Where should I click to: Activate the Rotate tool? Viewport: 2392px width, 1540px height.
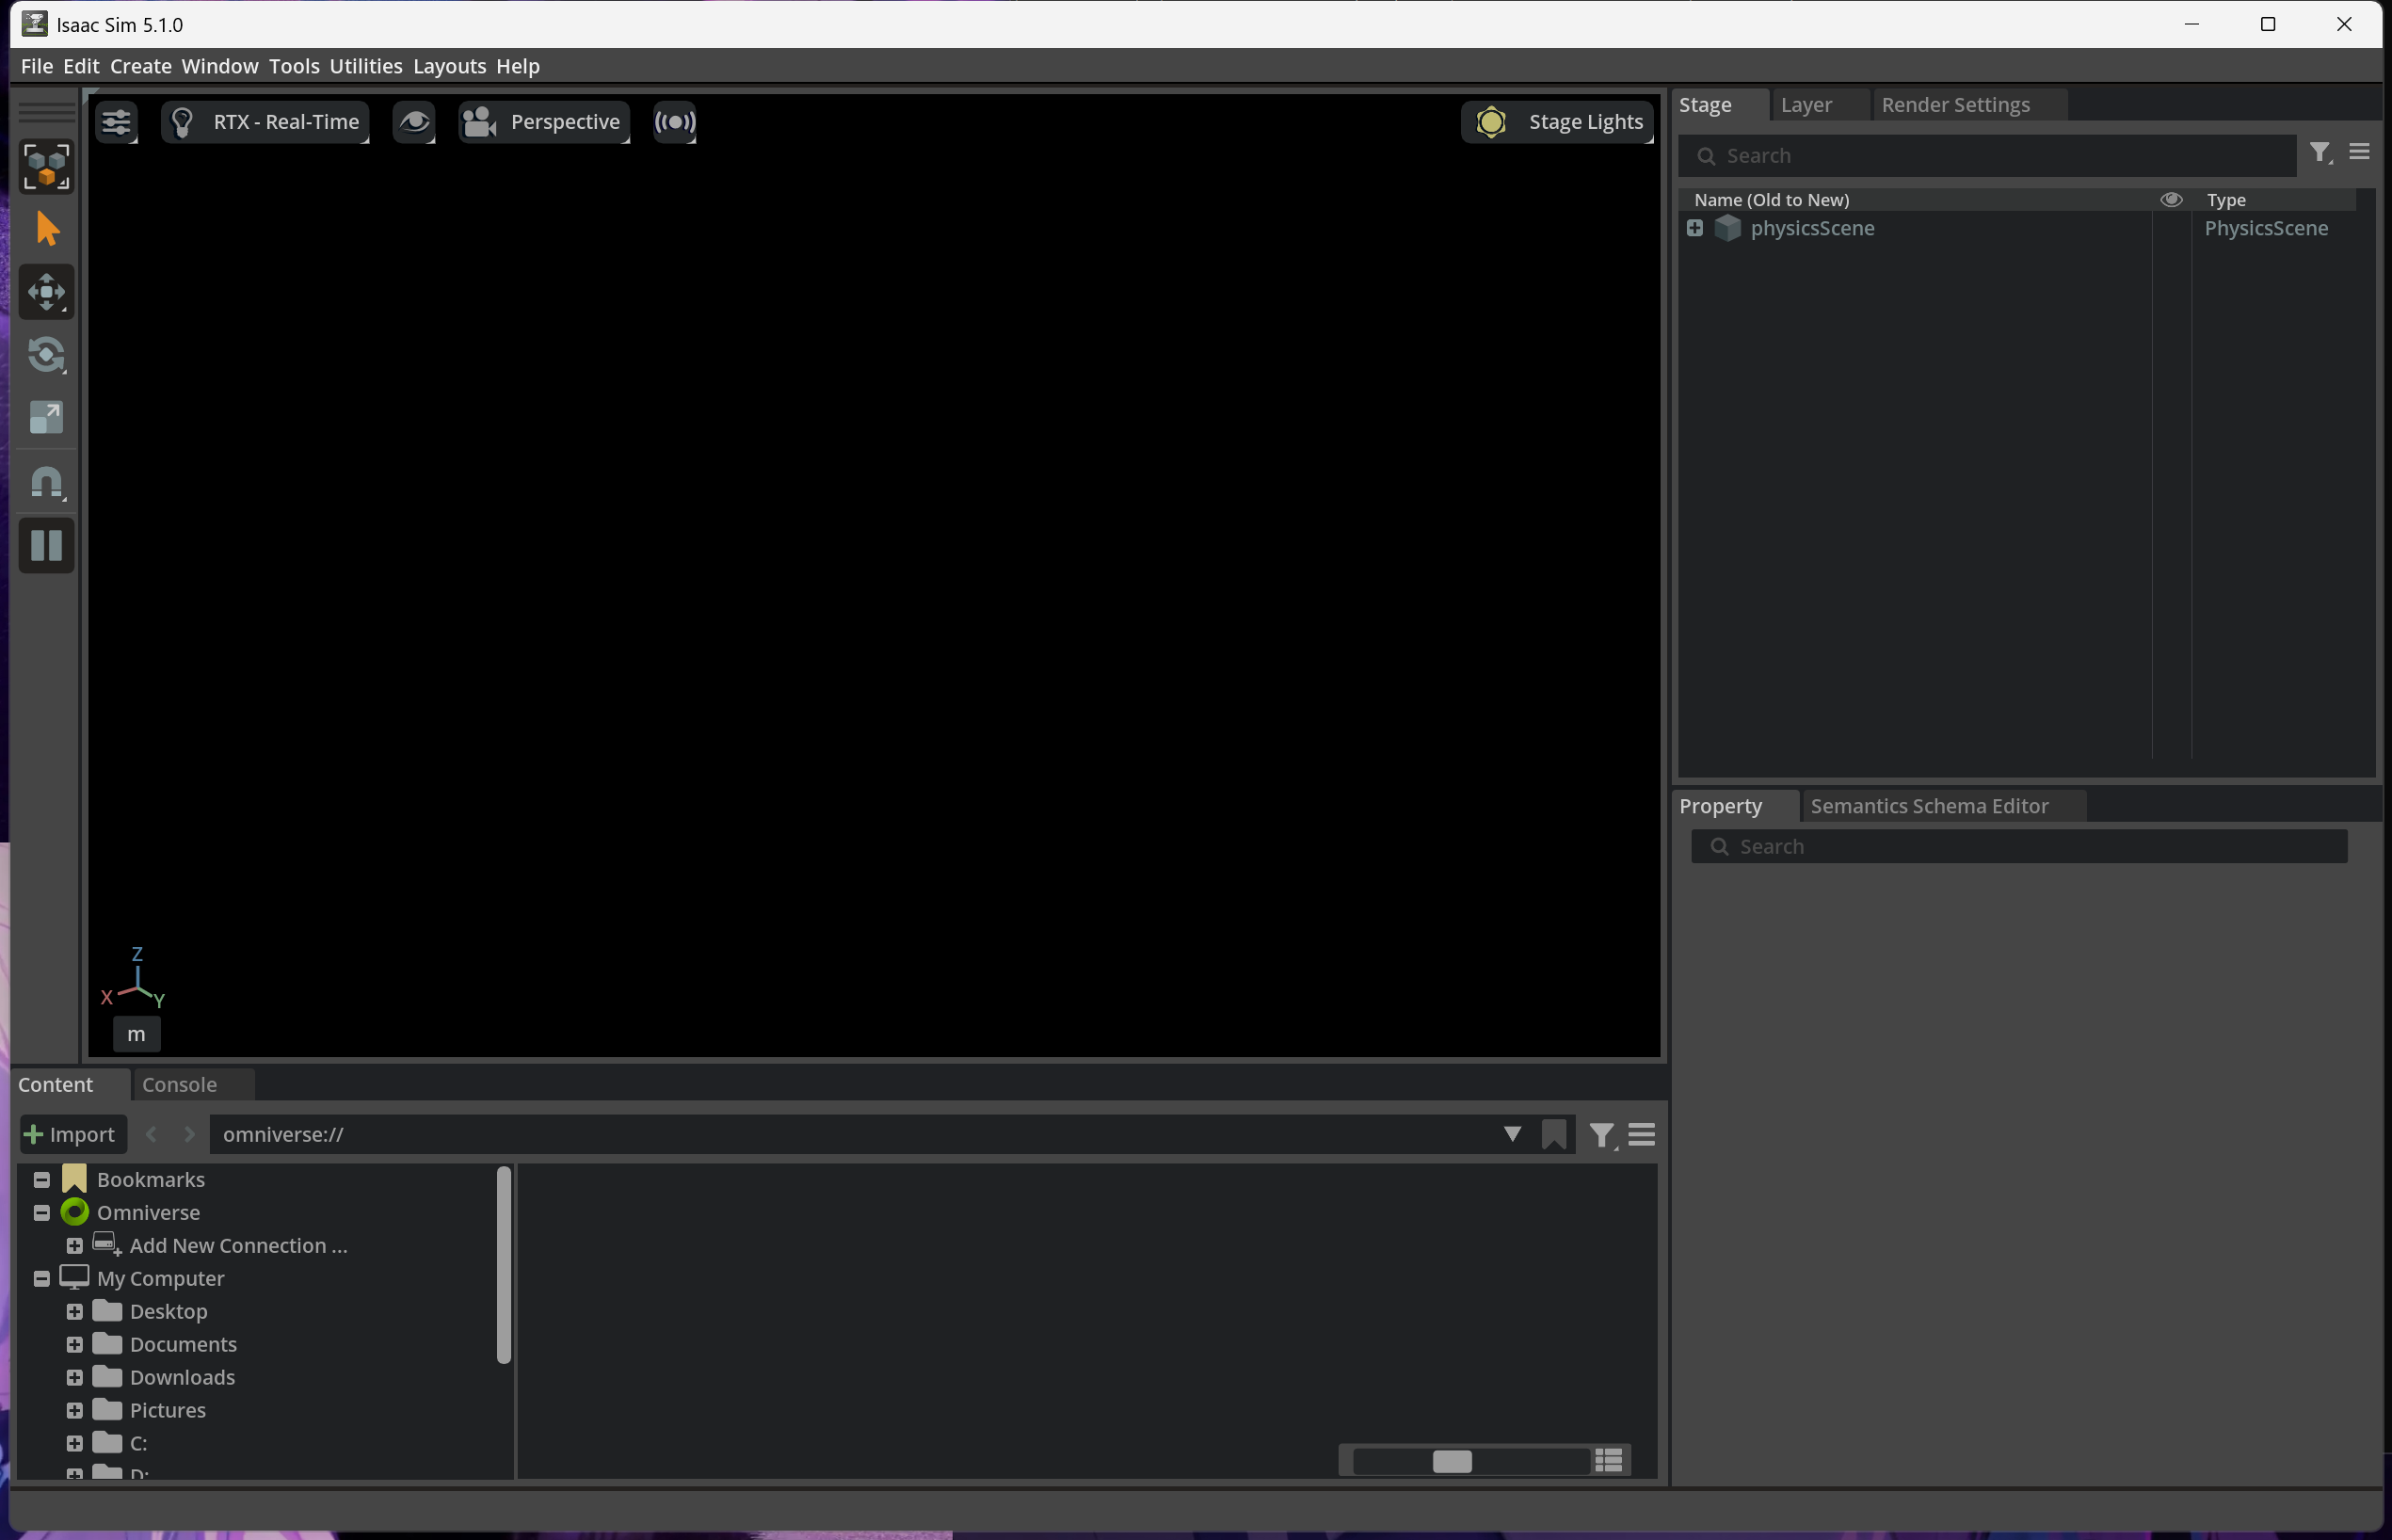pos(46,355)
